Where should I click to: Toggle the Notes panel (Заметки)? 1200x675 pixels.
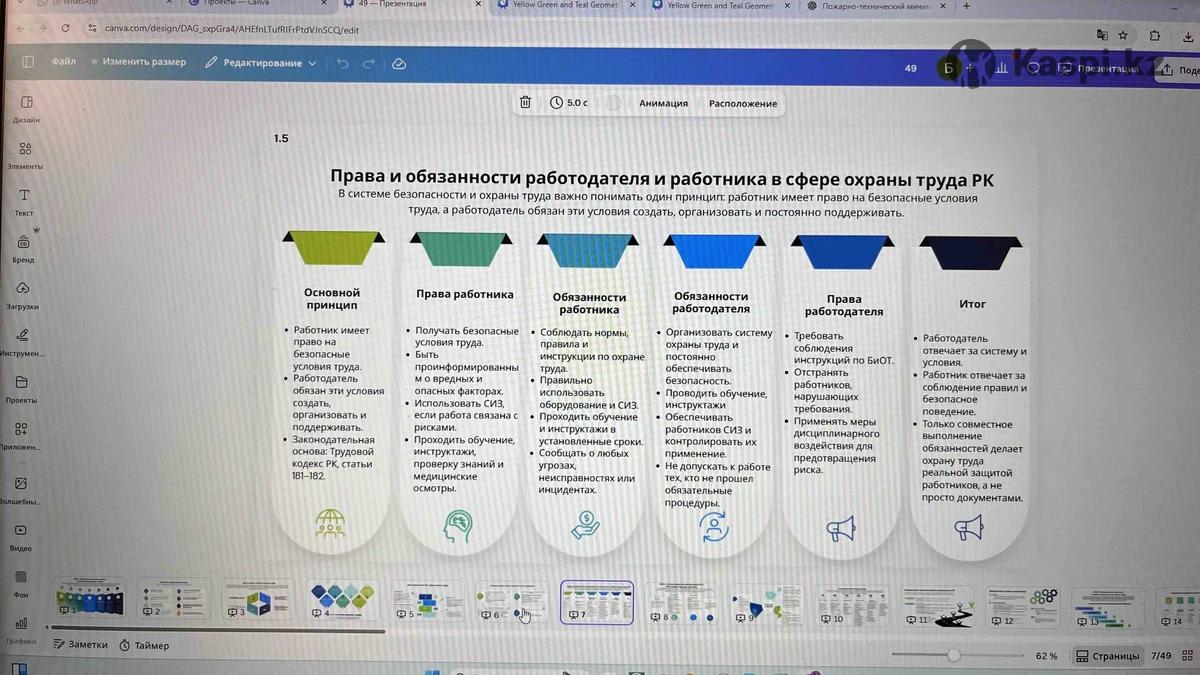click(x=80, y=645)
